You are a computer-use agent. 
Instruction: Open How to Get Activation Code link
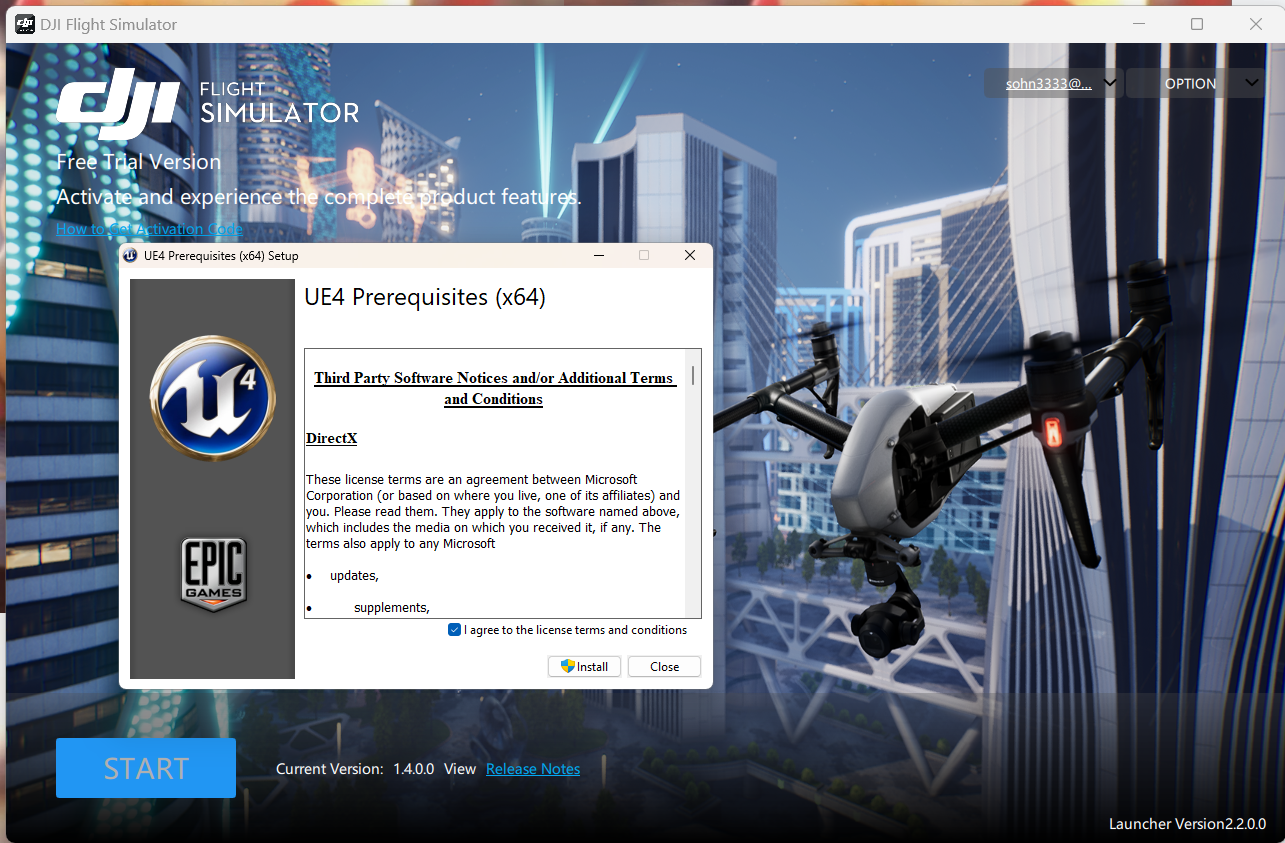pos(149,229)
